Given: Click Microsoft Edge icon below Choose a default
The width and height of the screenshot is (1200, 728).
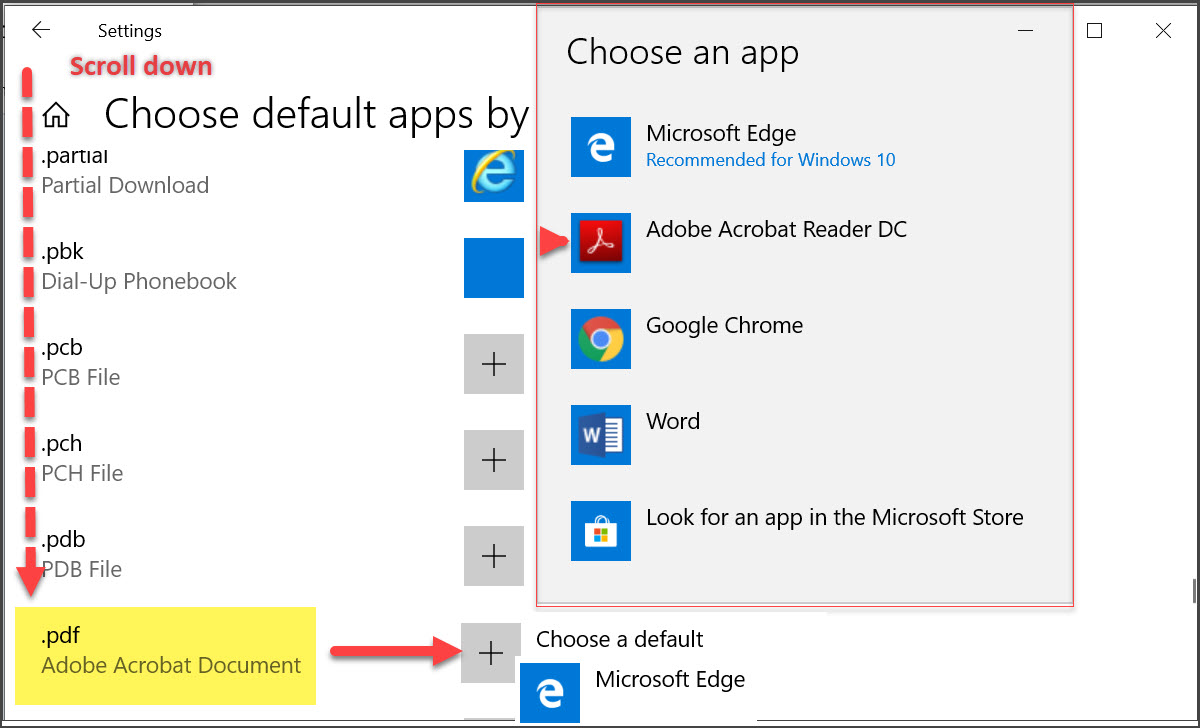Looking at the screenshot, I should point(550,693).
